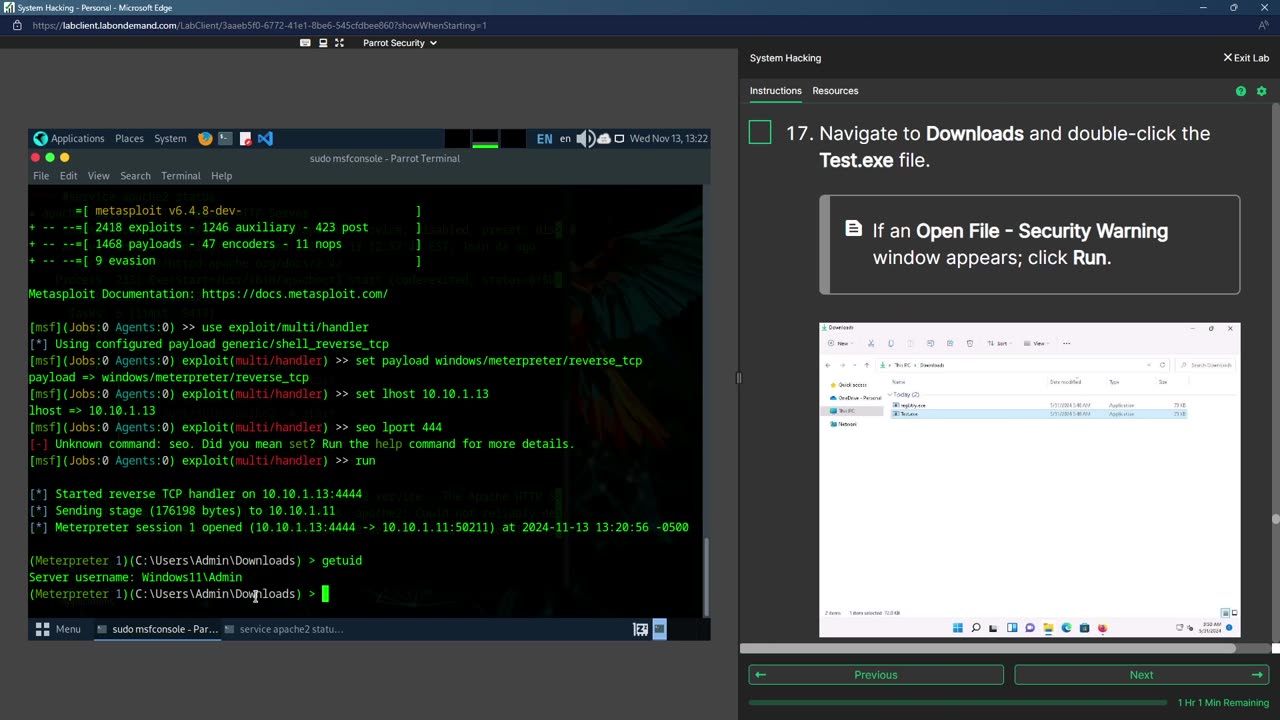Click the Metasploit docs URL in terminal
Screen dimensions: 1280x720
[x=294, y=294]
